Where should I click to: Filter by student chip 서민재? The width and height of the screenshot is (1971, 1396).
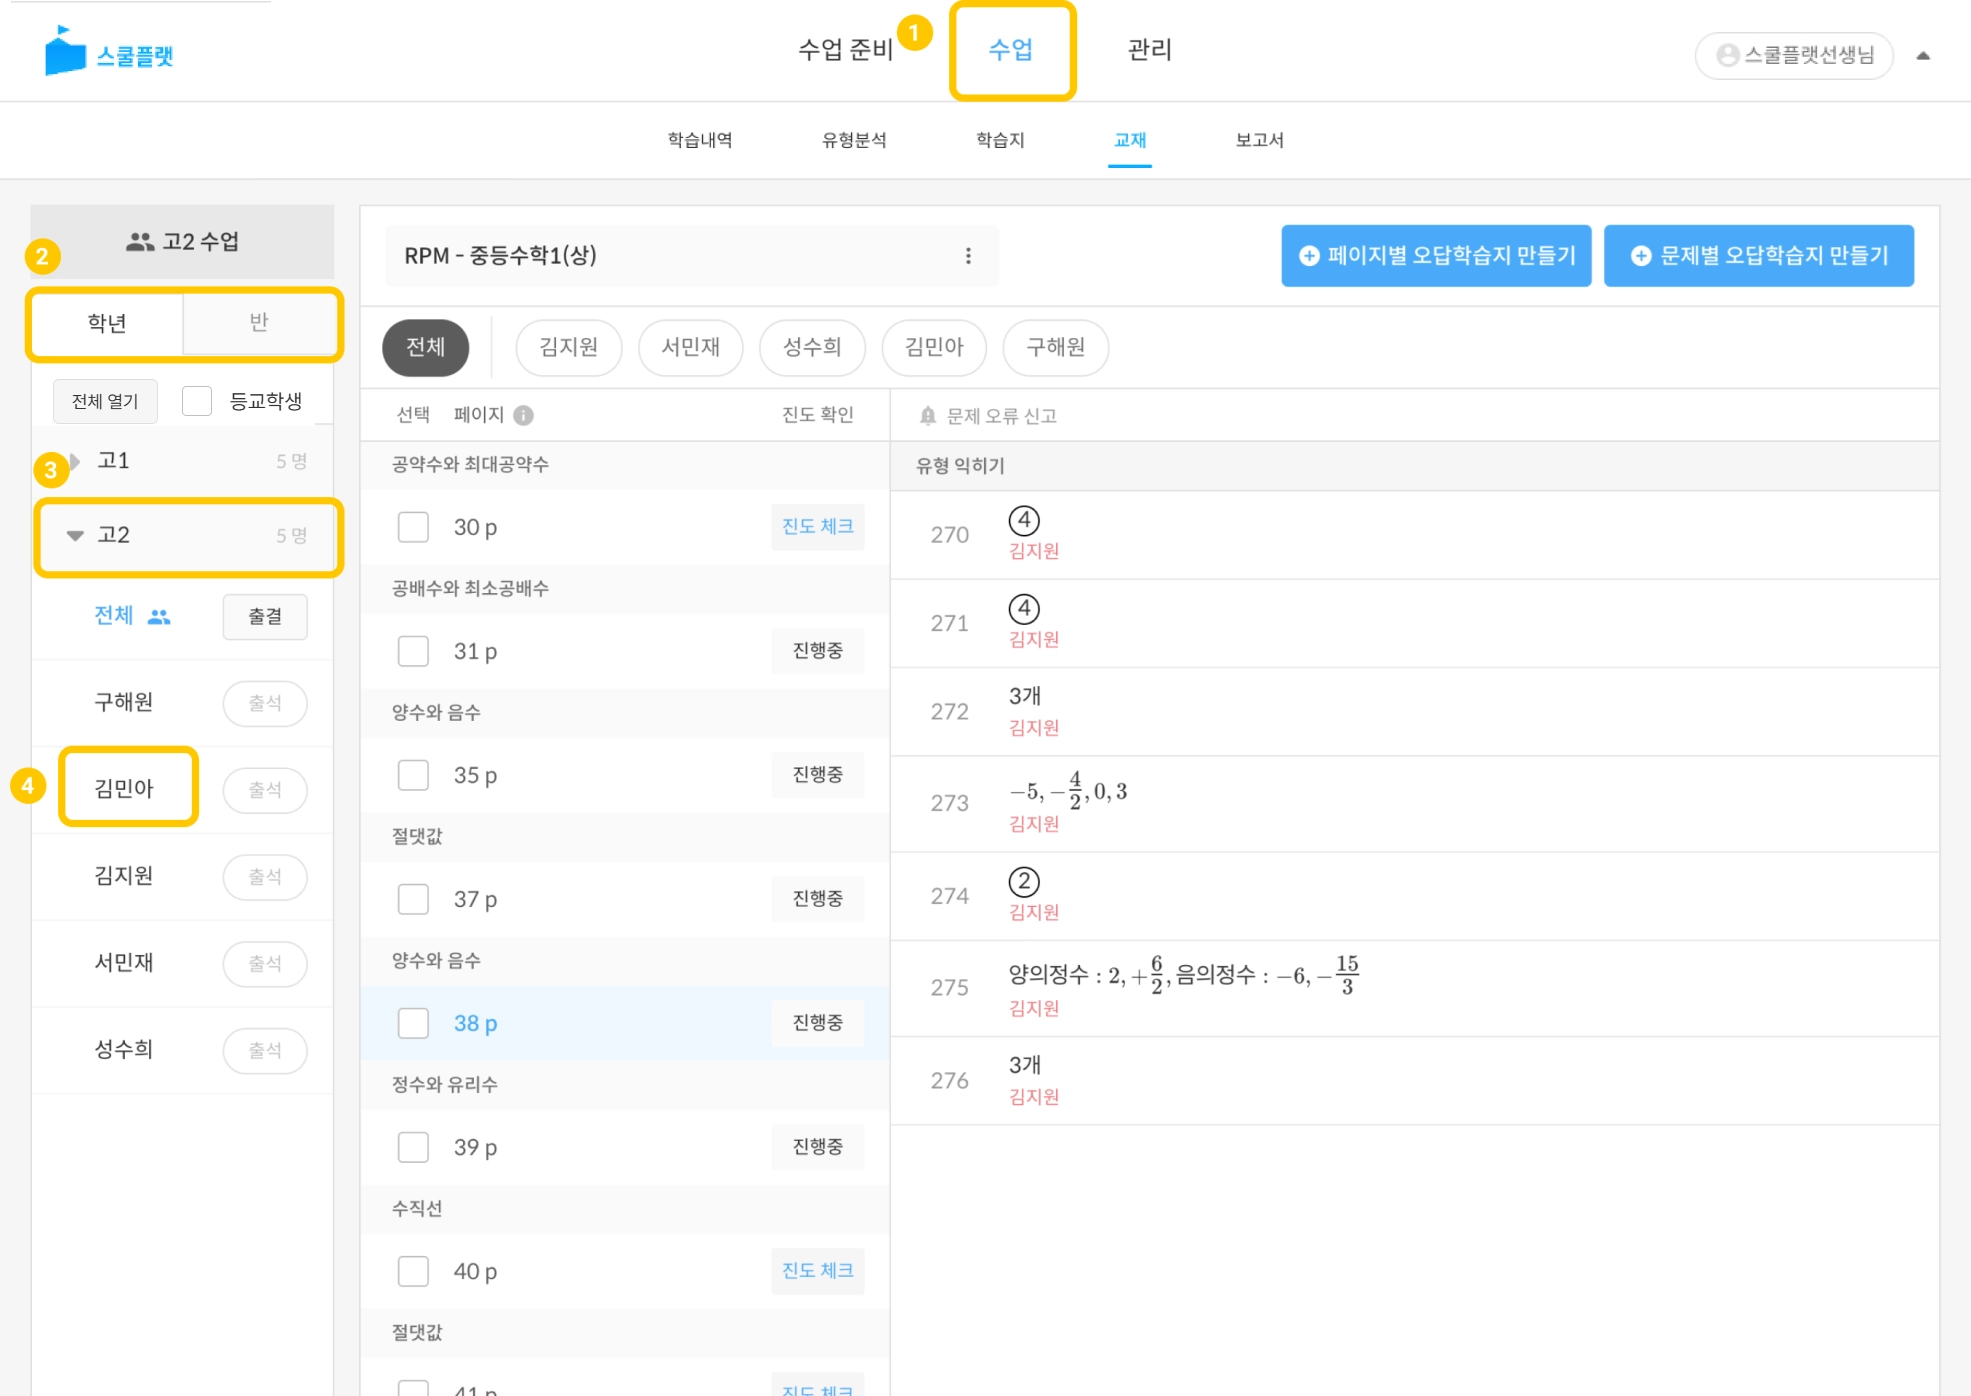(x=690, y=347)
